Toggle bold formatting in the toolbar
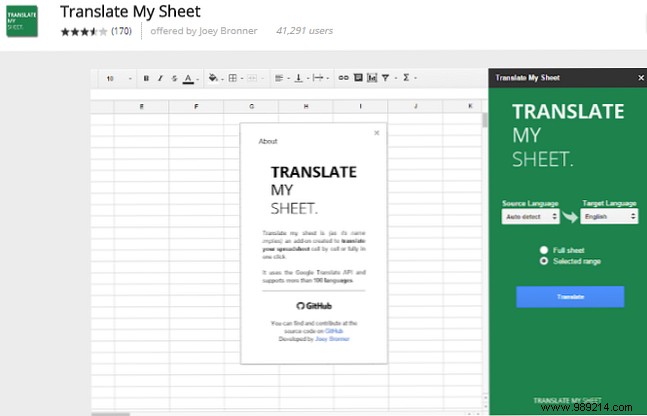This screenshot has width=647, height=416. click(146, 78)
